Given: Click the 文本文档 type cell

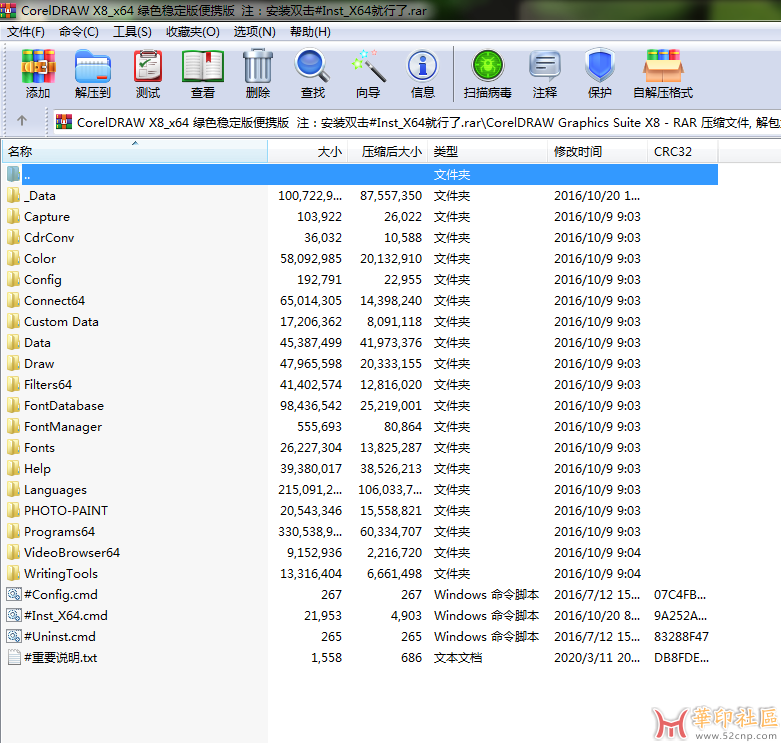Looking at the screenshot, I should 458,657.
